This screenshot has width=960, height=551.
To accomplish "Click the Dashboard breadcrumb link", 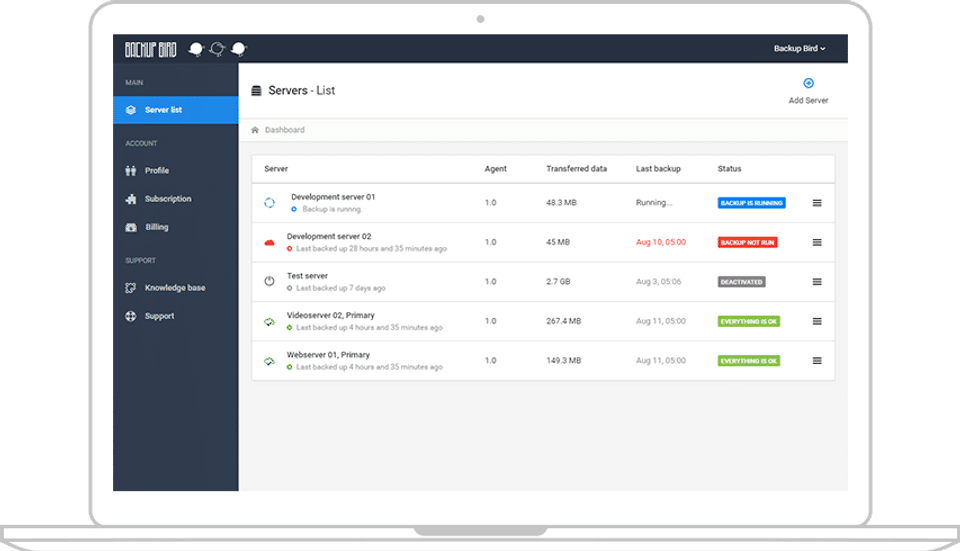I will click(285, 130).
